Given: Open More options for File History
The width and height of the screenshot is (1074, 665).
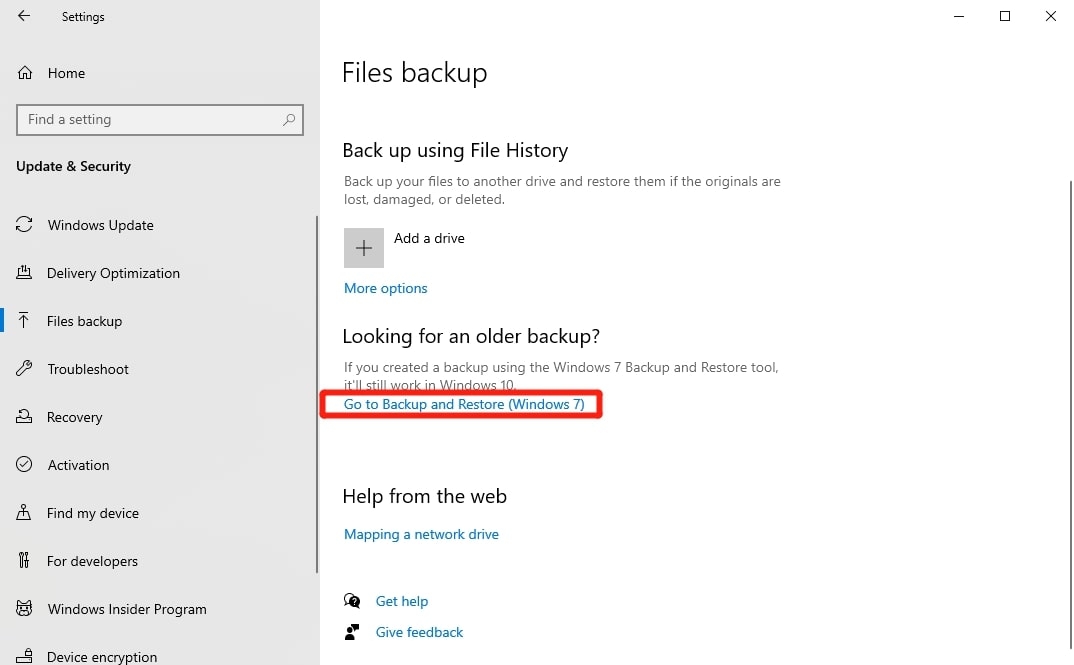Looking at the screenshot, I should pyautogui.click(x=385, y=288).
